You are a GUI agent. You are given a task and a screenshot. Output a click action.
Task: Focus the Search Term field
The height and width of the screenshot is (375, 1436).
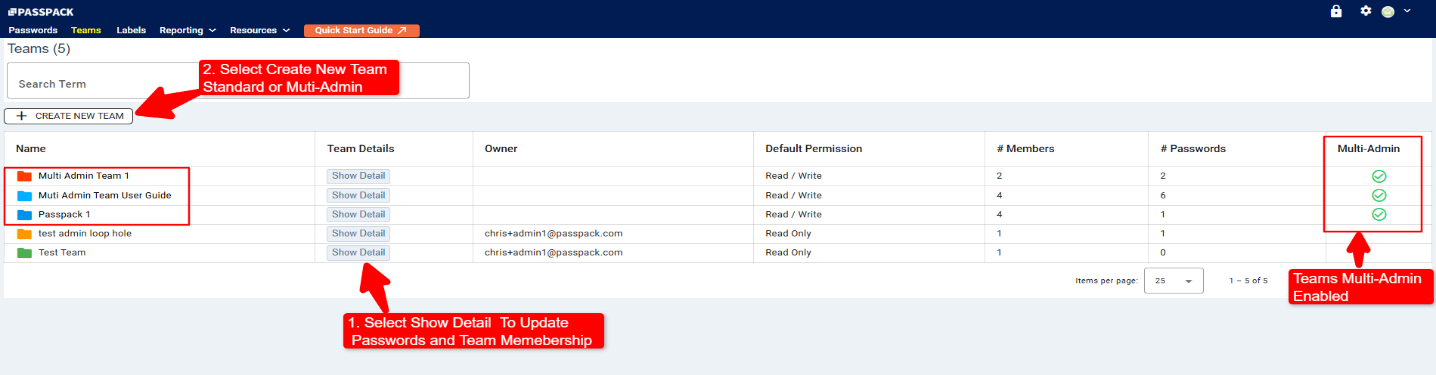(x=238, y=81)
